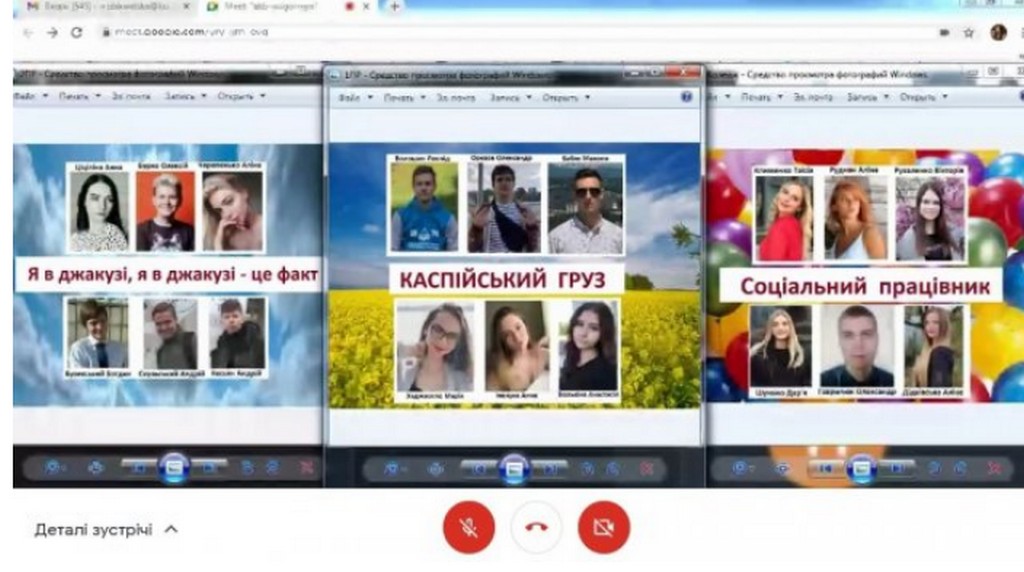Open Файл dropdown in the middle viewer
The image size is (1024, 572).
355,98
